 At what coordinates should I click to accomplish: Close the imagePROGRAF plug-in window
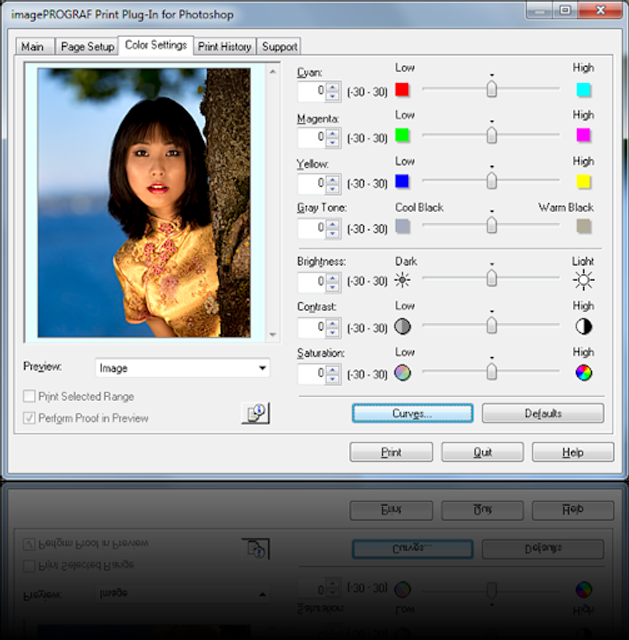[600, 10]
